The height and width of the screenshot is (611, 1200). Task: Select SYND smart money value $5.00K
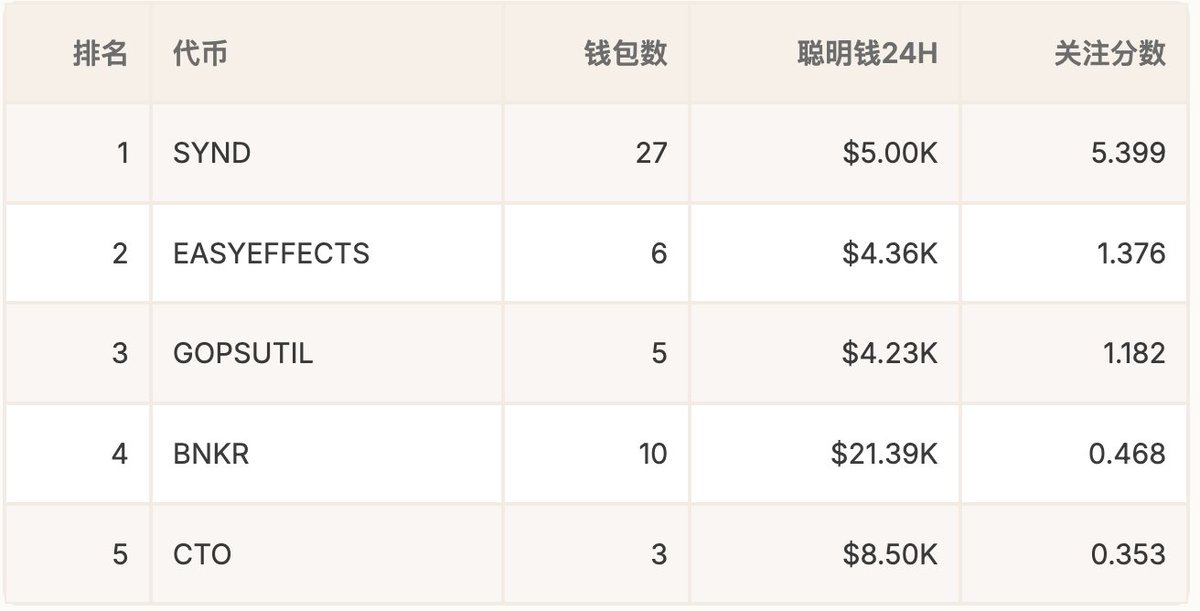pos(890,153)
